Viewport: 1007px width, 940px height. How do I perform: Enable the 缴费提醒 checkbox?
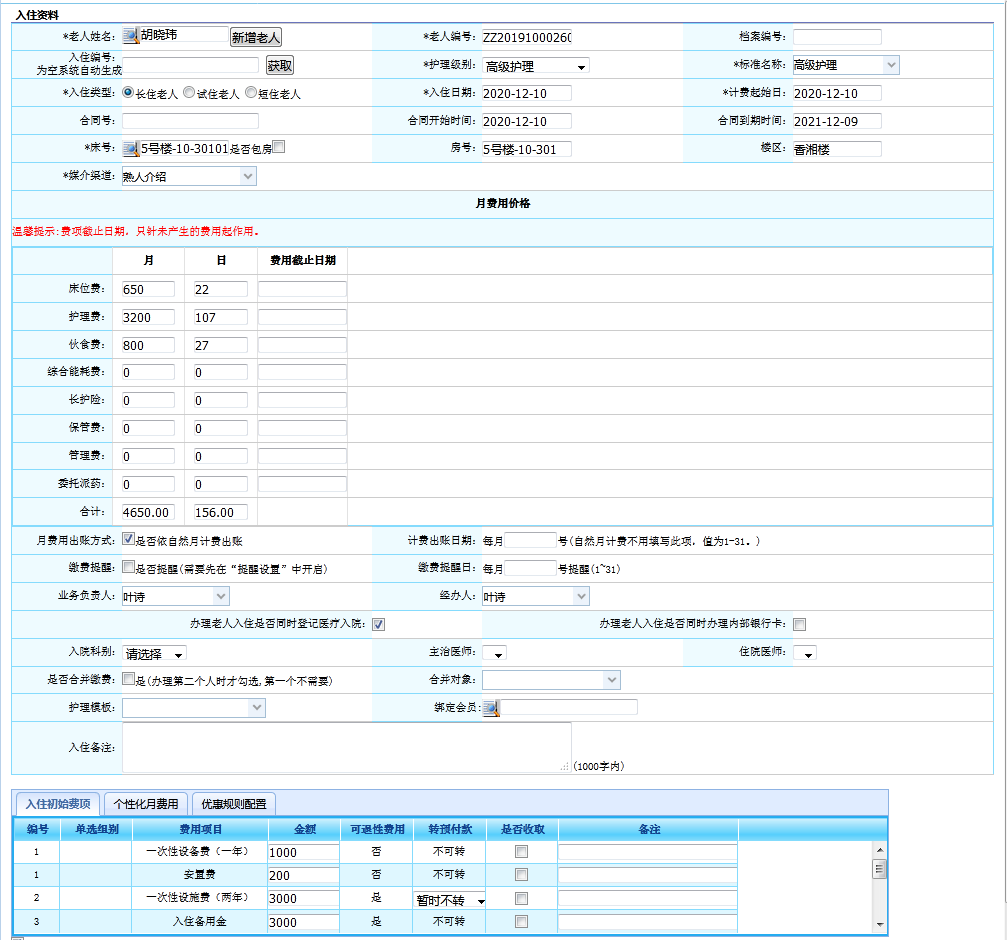point(129,567)
